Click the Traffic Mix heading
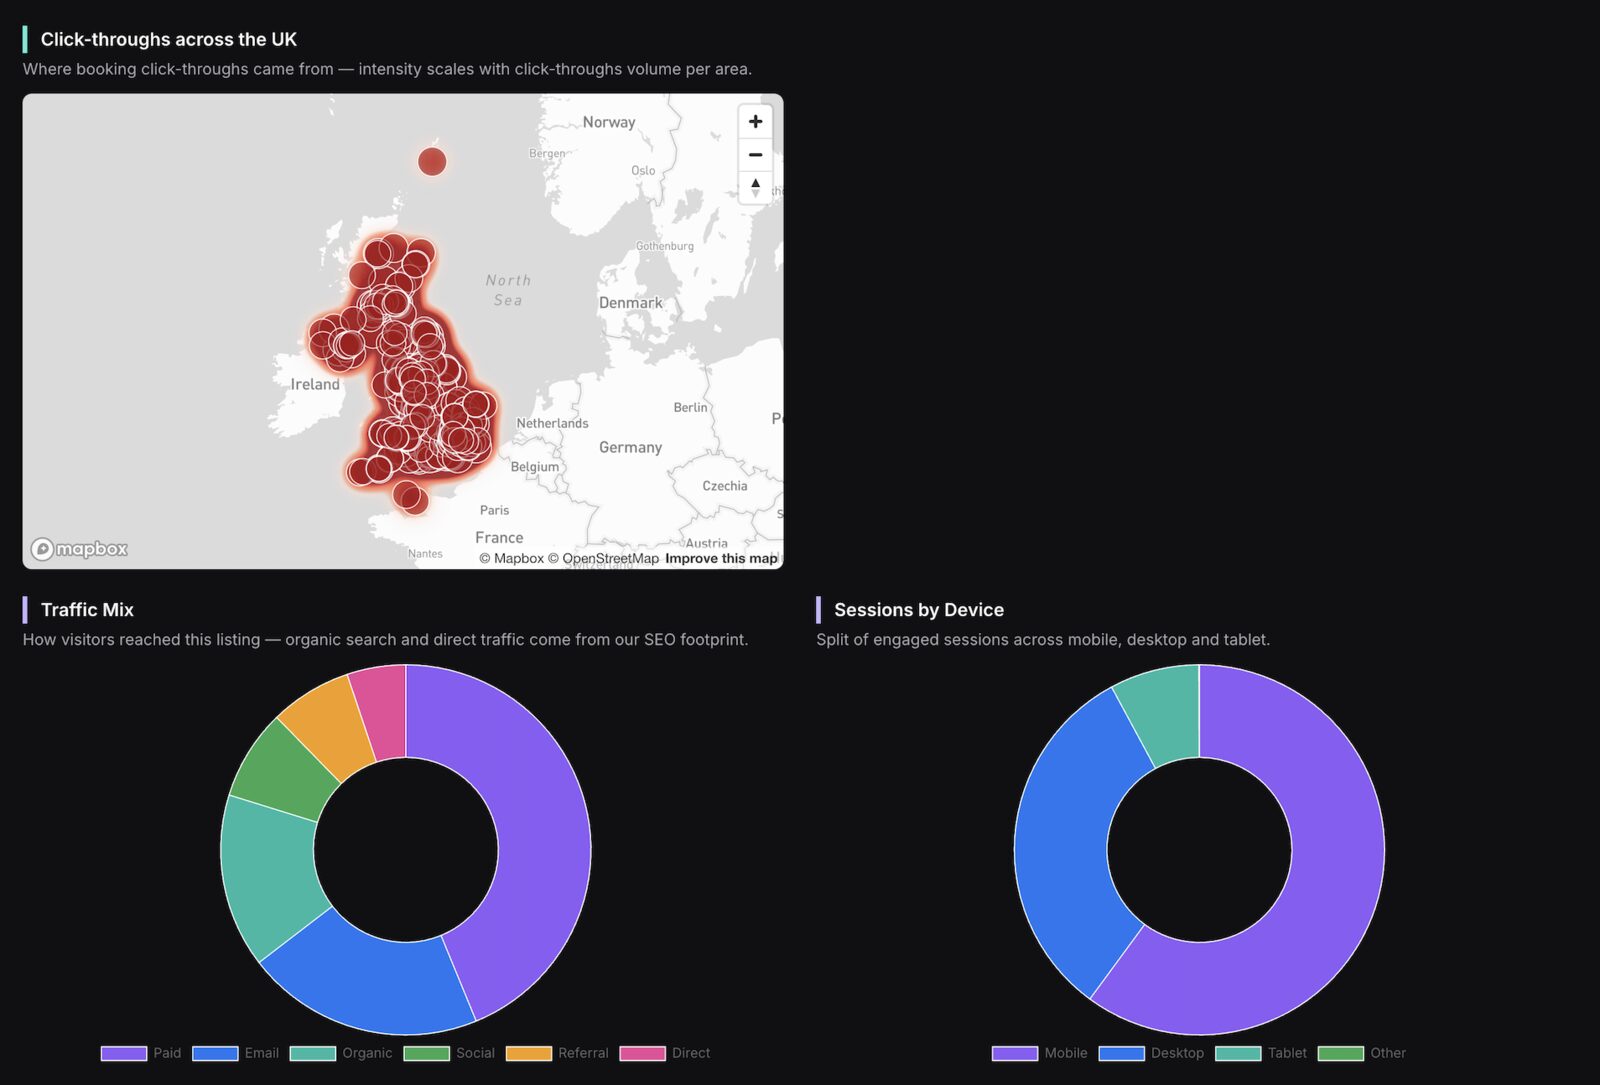The height and width of the screenshot is (1085, 1600). click(87, 610)
